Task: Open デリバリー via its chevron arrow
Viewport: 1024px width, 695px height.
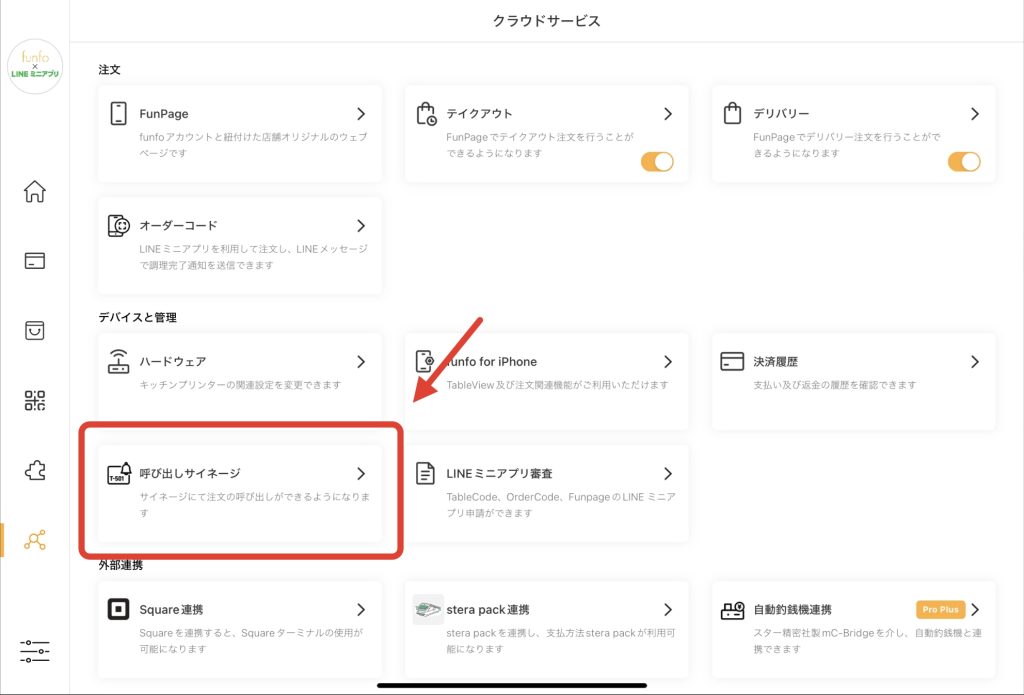Action: [975, 114]
